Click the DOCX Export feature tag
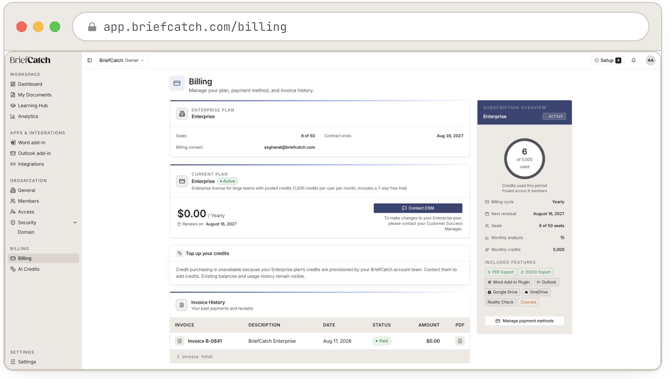 point(535,272)
